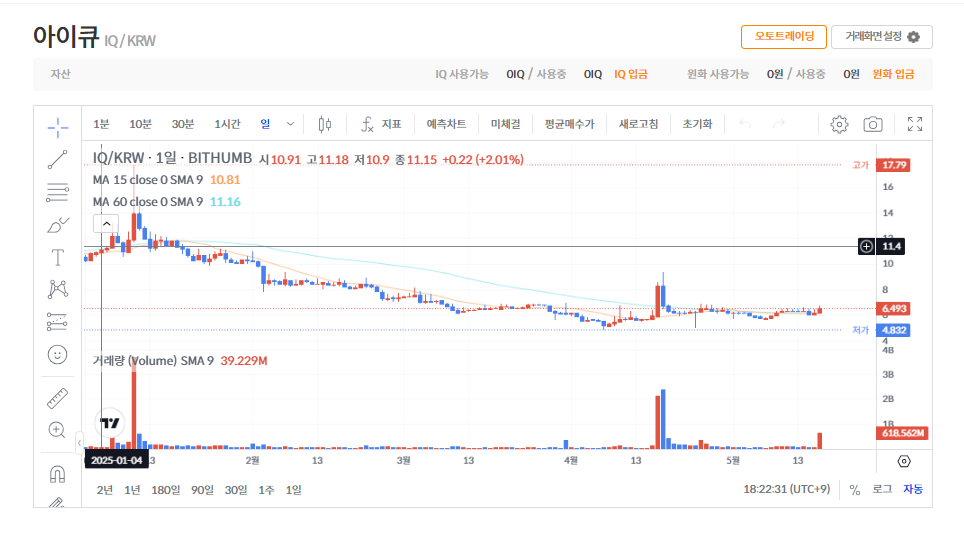Image resolution: width=964 pixels, height=534 pixels.
Task: Set chart range to 2년
Action: coord(105,490)
